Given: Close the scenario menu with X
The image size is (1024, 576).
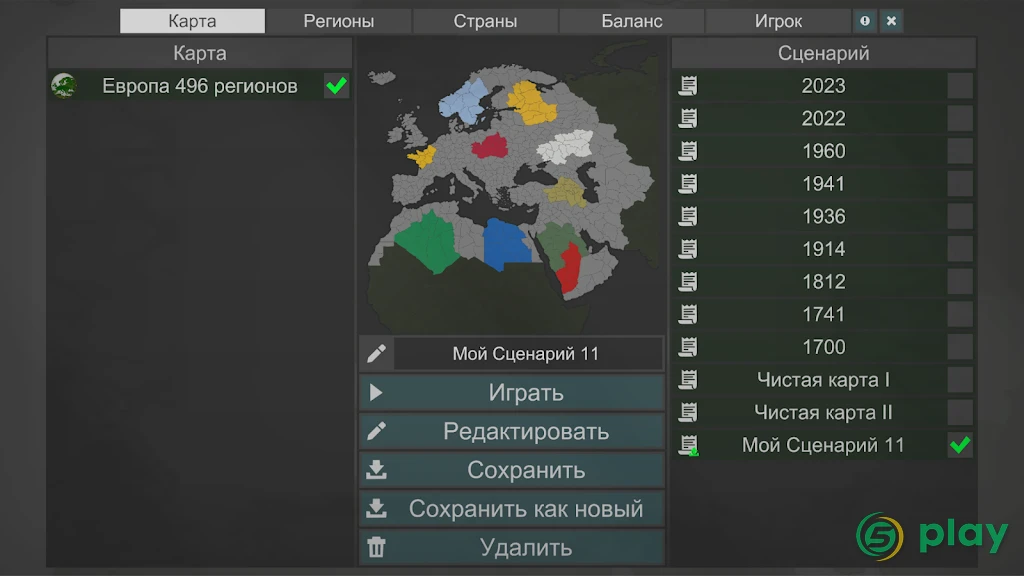Looking at the screenshot, I should tap(891, 21).
